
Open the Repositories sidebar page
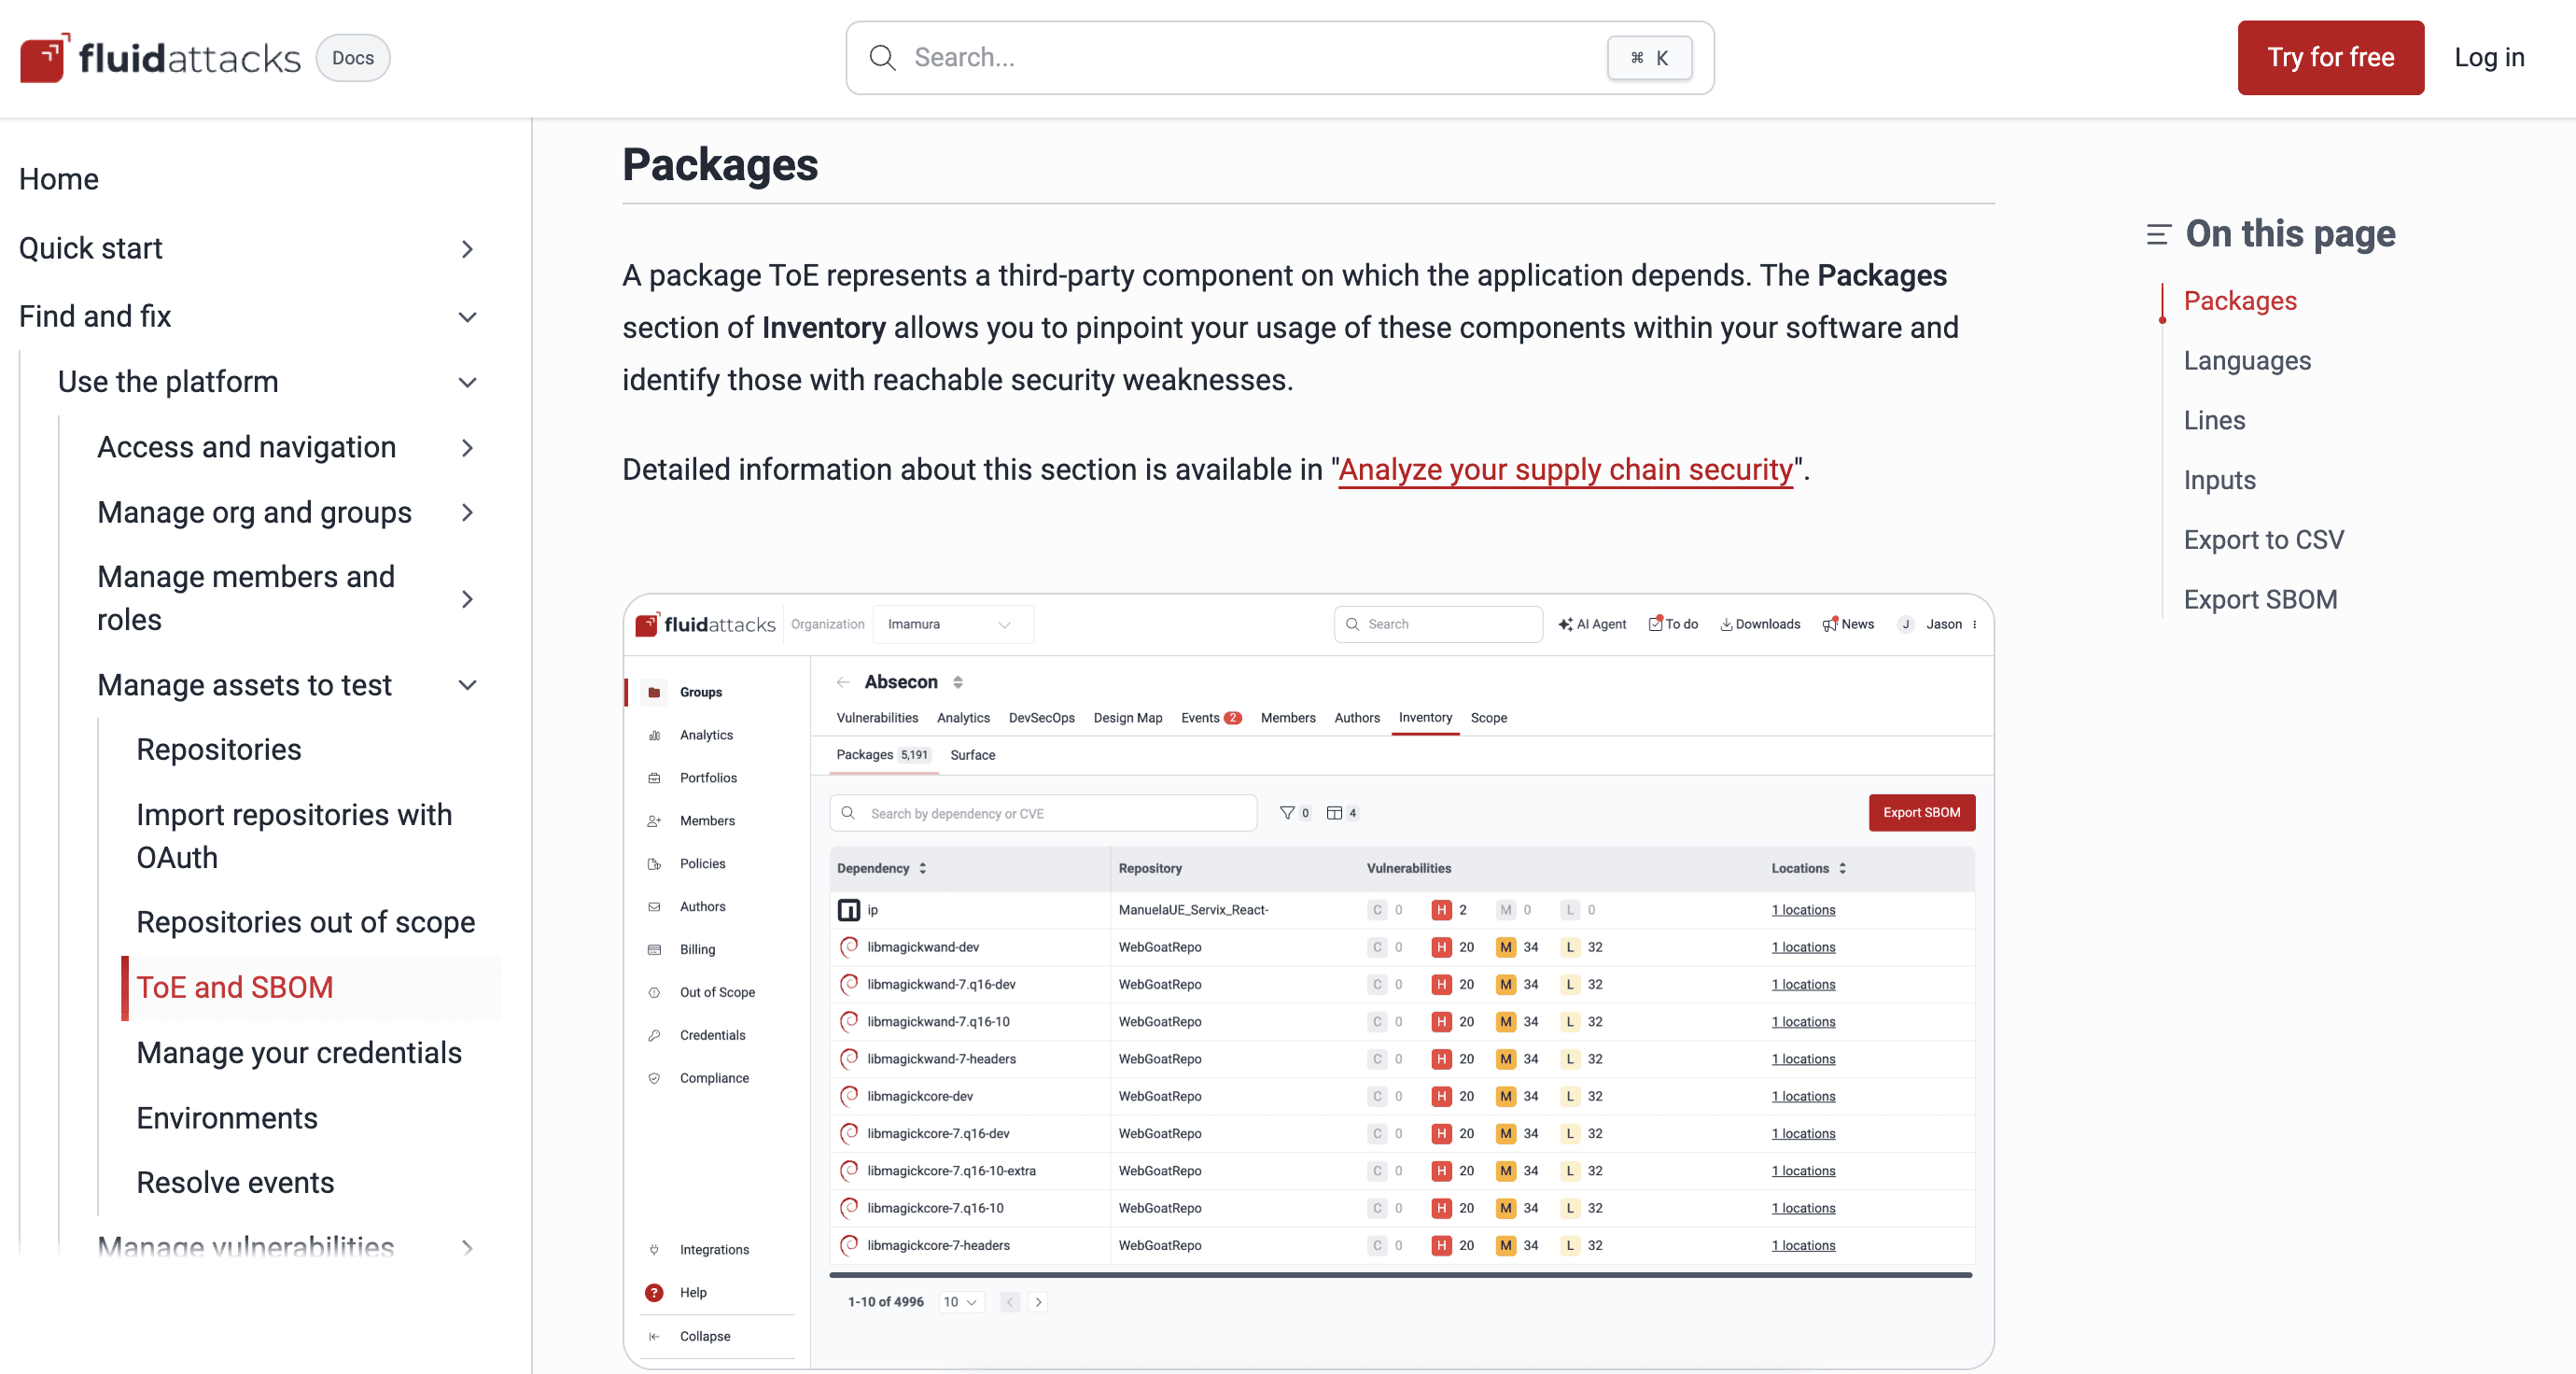point(219,750)
